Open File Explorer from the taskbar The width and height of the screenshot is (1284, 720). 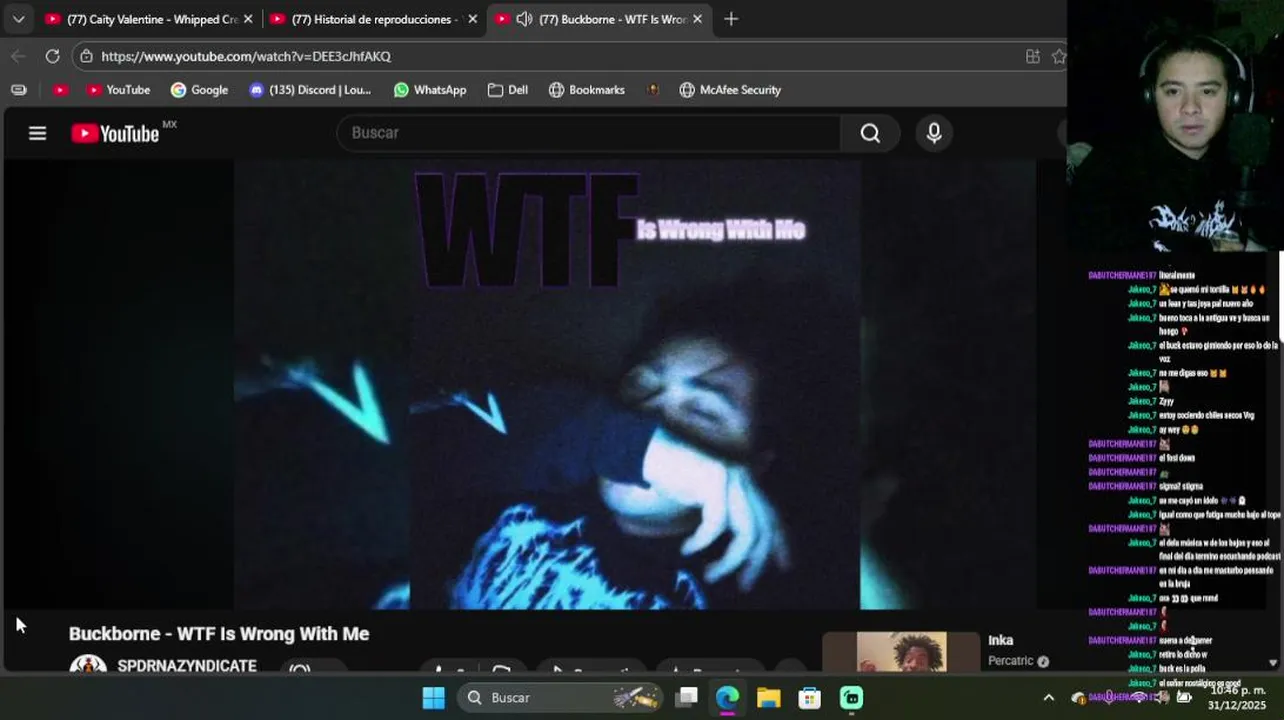pyautogui.click(x=768, y=698)
